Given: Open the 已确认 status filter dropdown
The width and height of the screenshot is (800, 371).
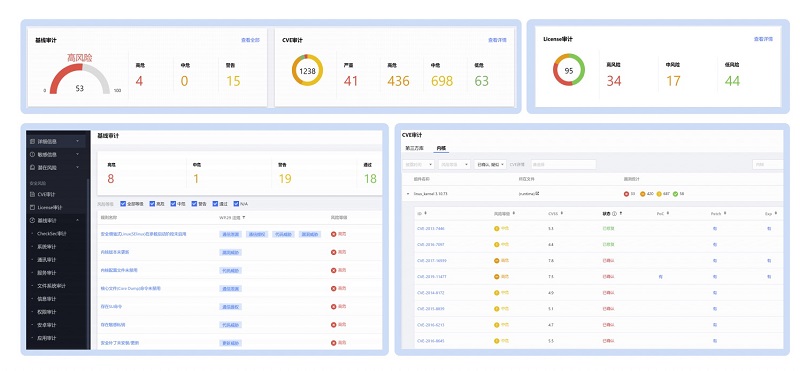Looking at the screenshot, I should [x=490, y=164].
